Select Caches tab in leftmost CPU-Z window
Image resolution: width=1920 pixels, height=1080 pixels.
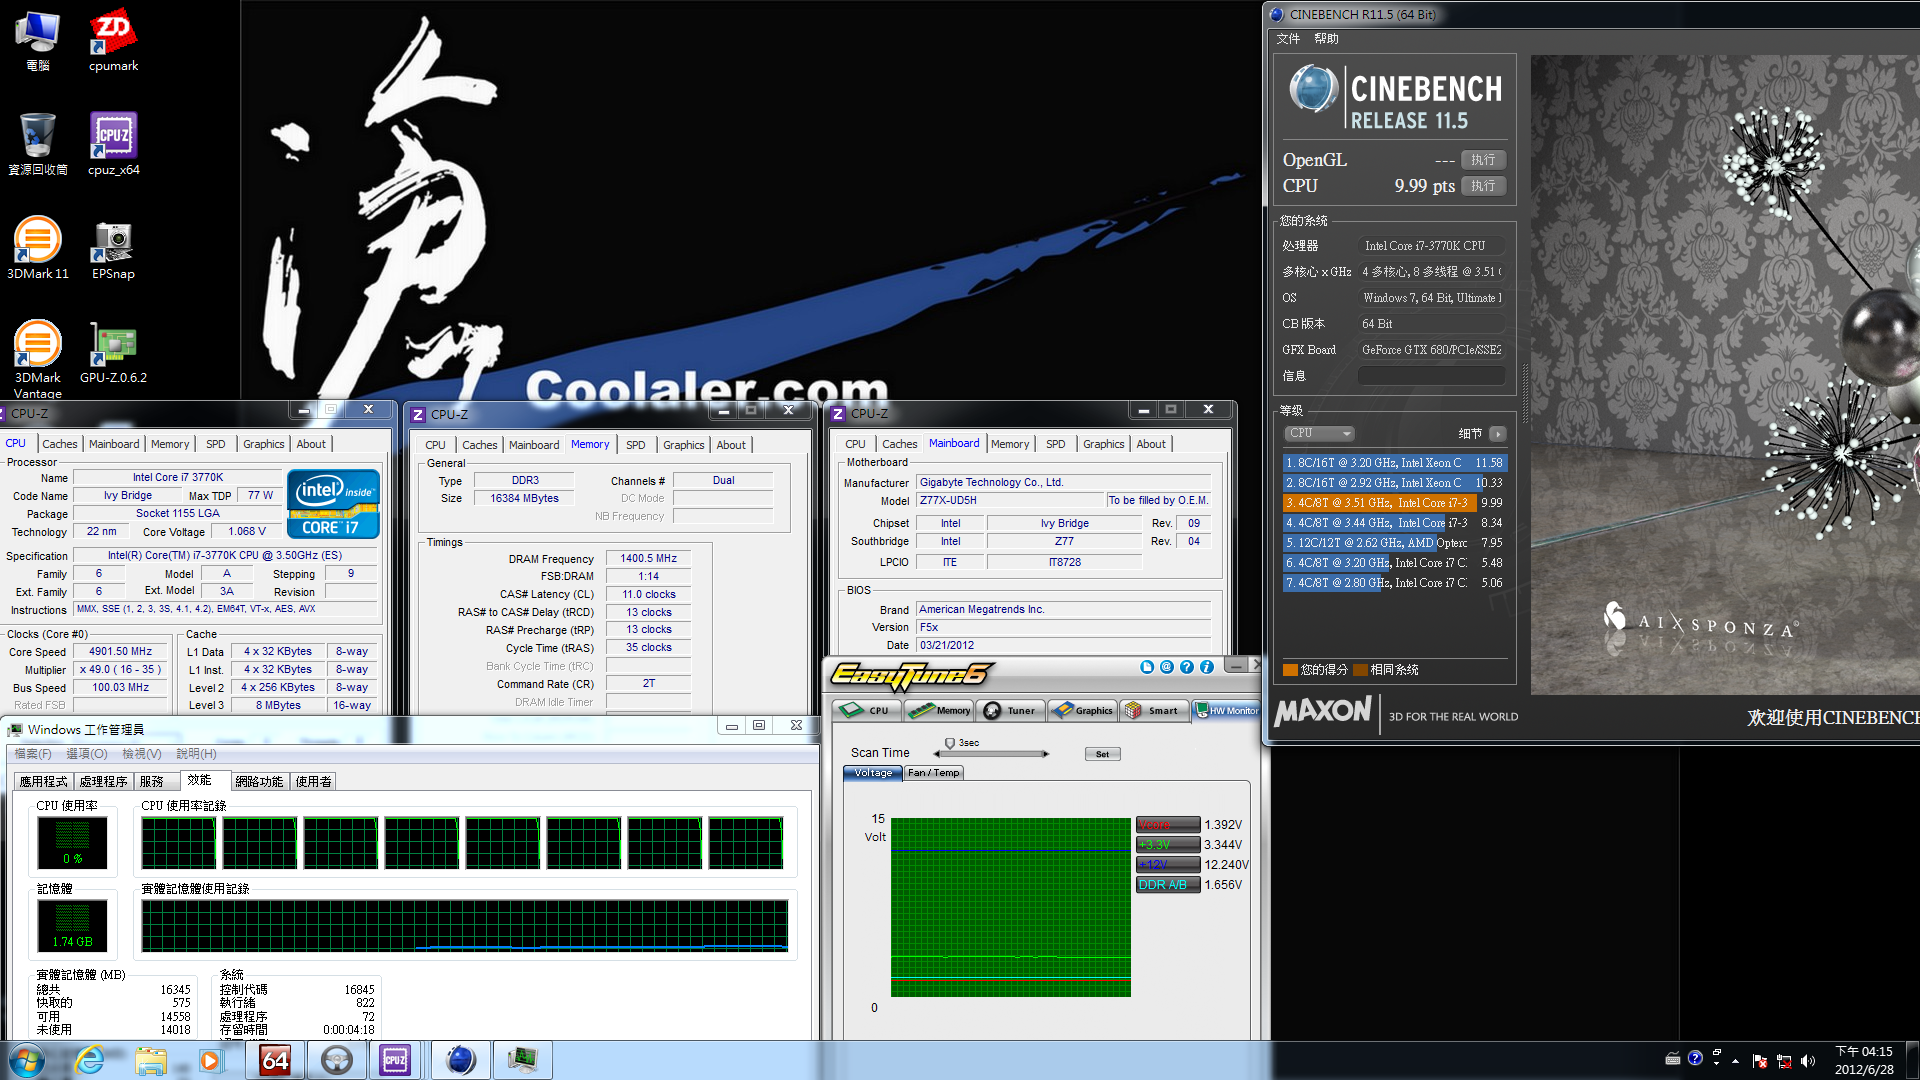[60, 444]
